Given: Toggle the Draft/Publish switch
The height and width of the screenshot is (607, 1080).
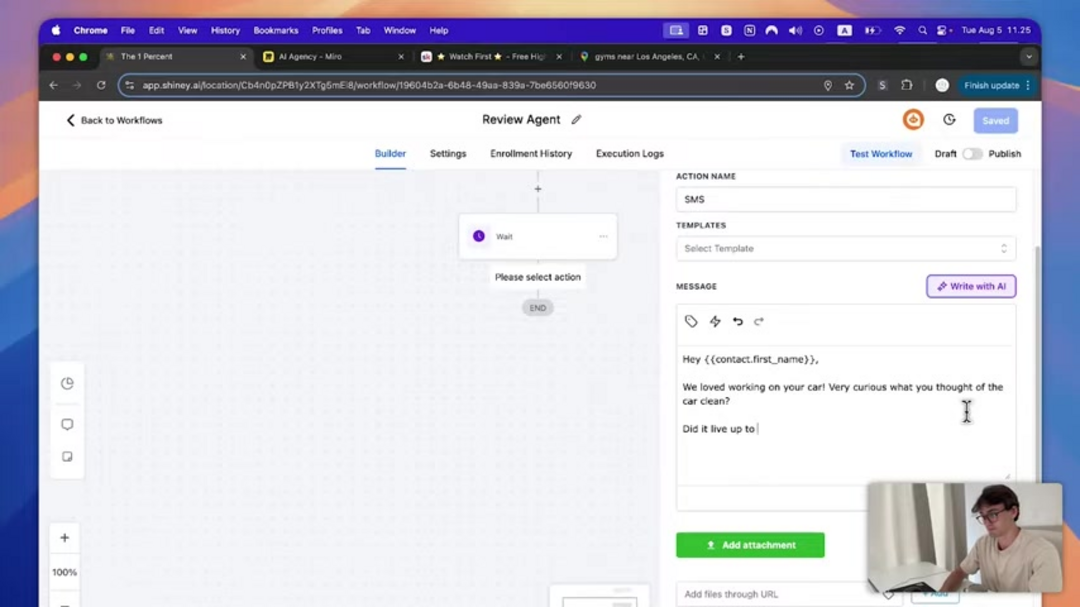Looking at the screenshot, I should click(x=972, y=154).
